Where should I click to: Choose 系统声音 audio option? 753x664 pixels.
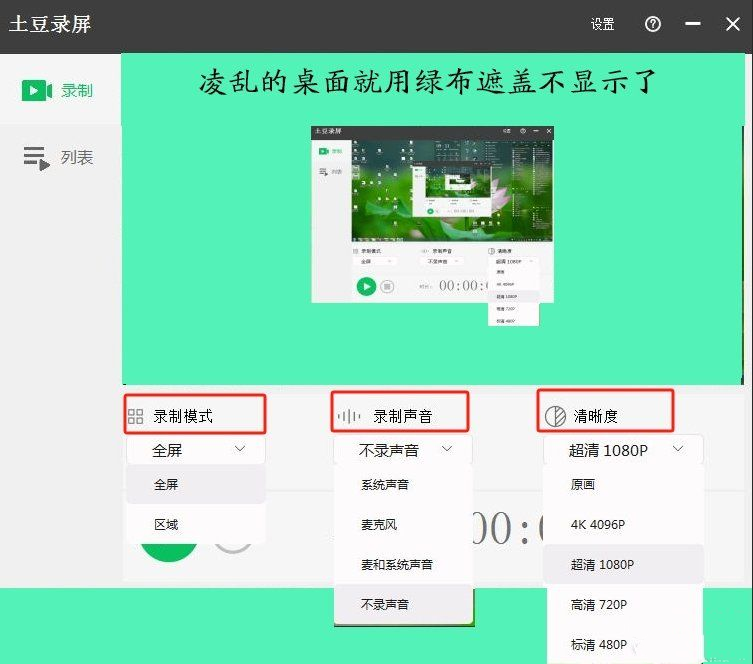(x=403, y=484)
